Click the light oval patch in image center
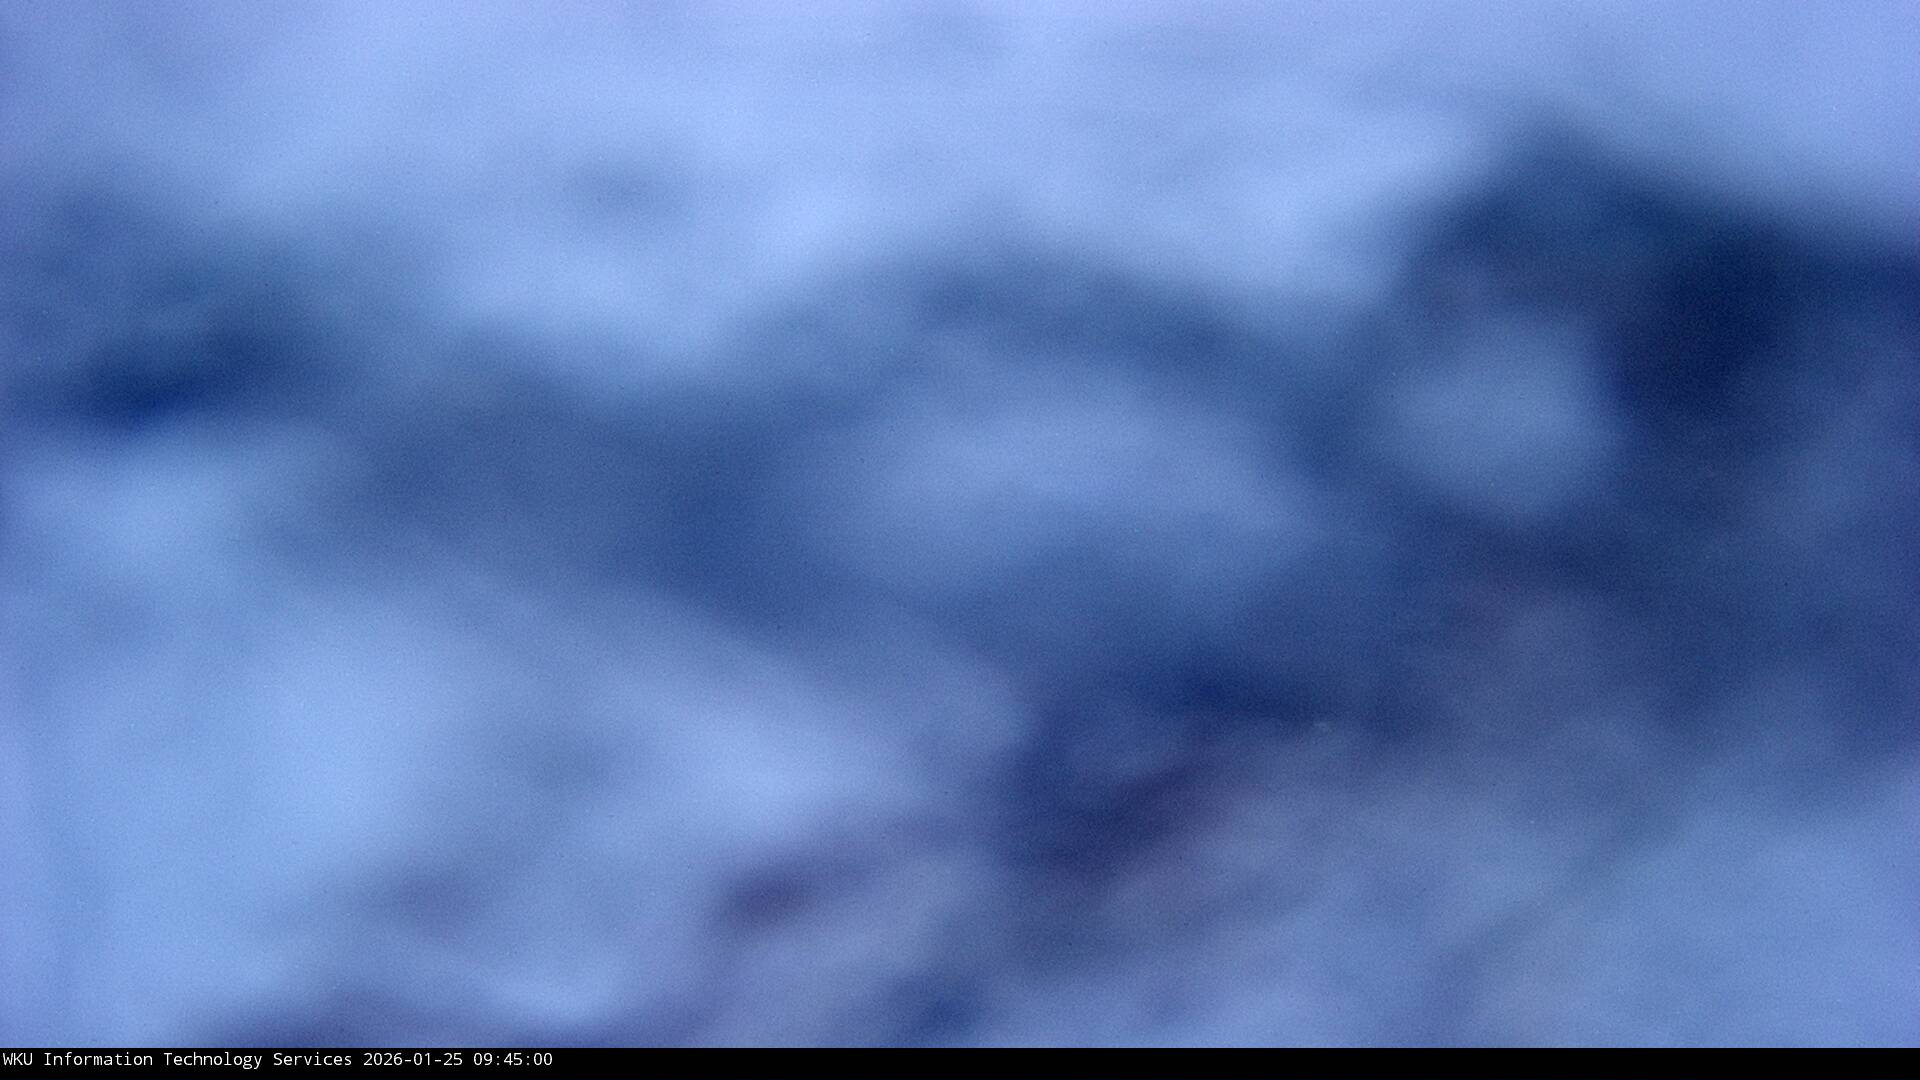 pyautogui.click(x=1060, y=470)
